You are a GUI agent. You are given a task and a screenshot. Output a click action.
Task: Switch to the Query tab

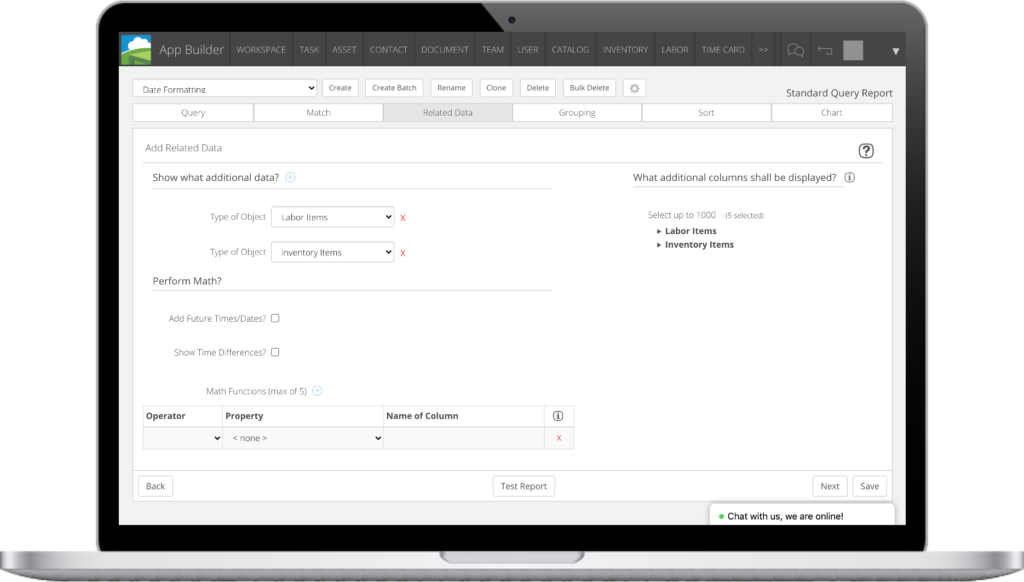point(193,112)
